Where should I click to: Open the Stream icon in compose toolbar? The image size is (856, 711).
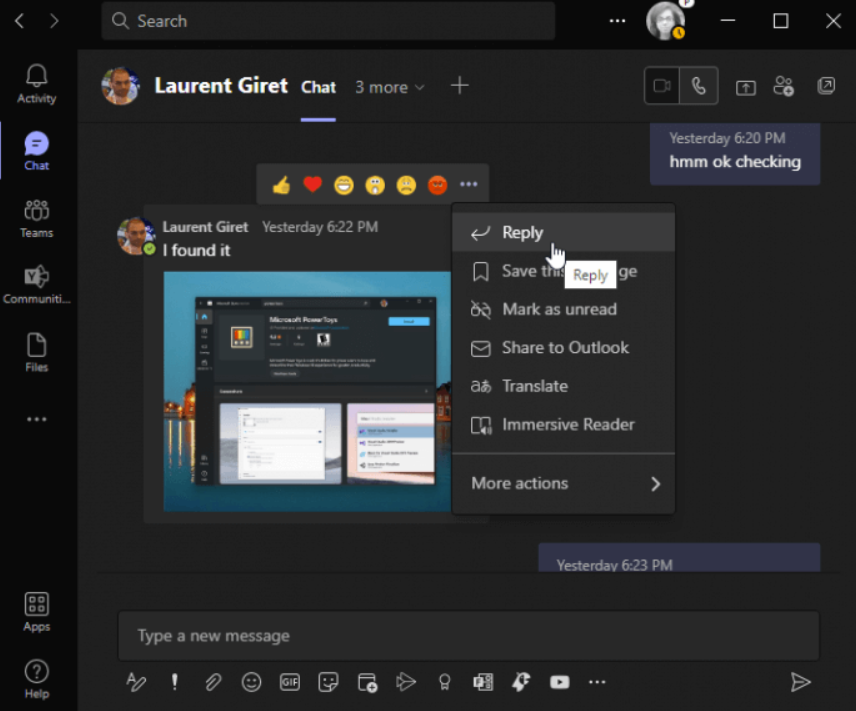pos(406,682)
